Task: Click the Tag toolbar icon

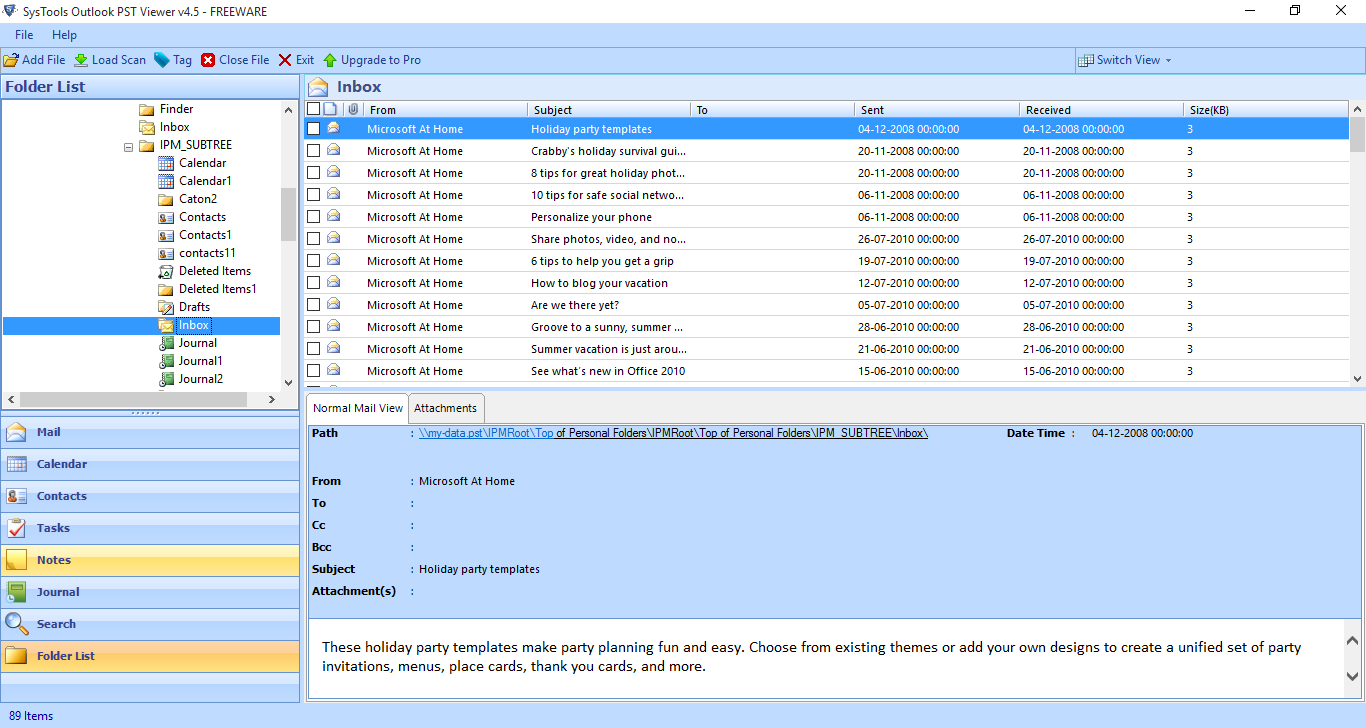Action: point(162,60)
